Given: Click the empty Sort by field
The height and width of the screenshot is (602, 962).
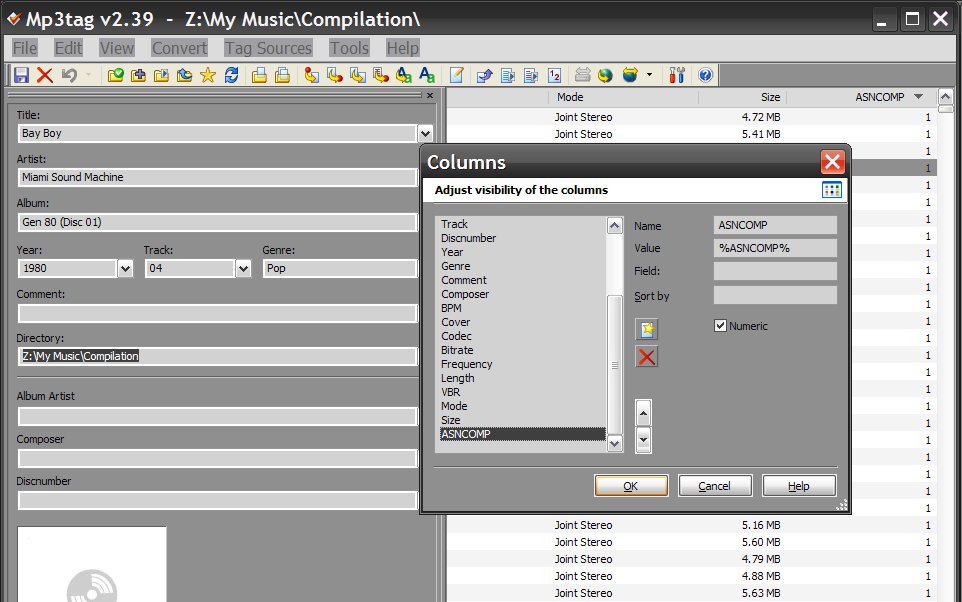Looking at the screenshot, I should (x=775, y=295).
